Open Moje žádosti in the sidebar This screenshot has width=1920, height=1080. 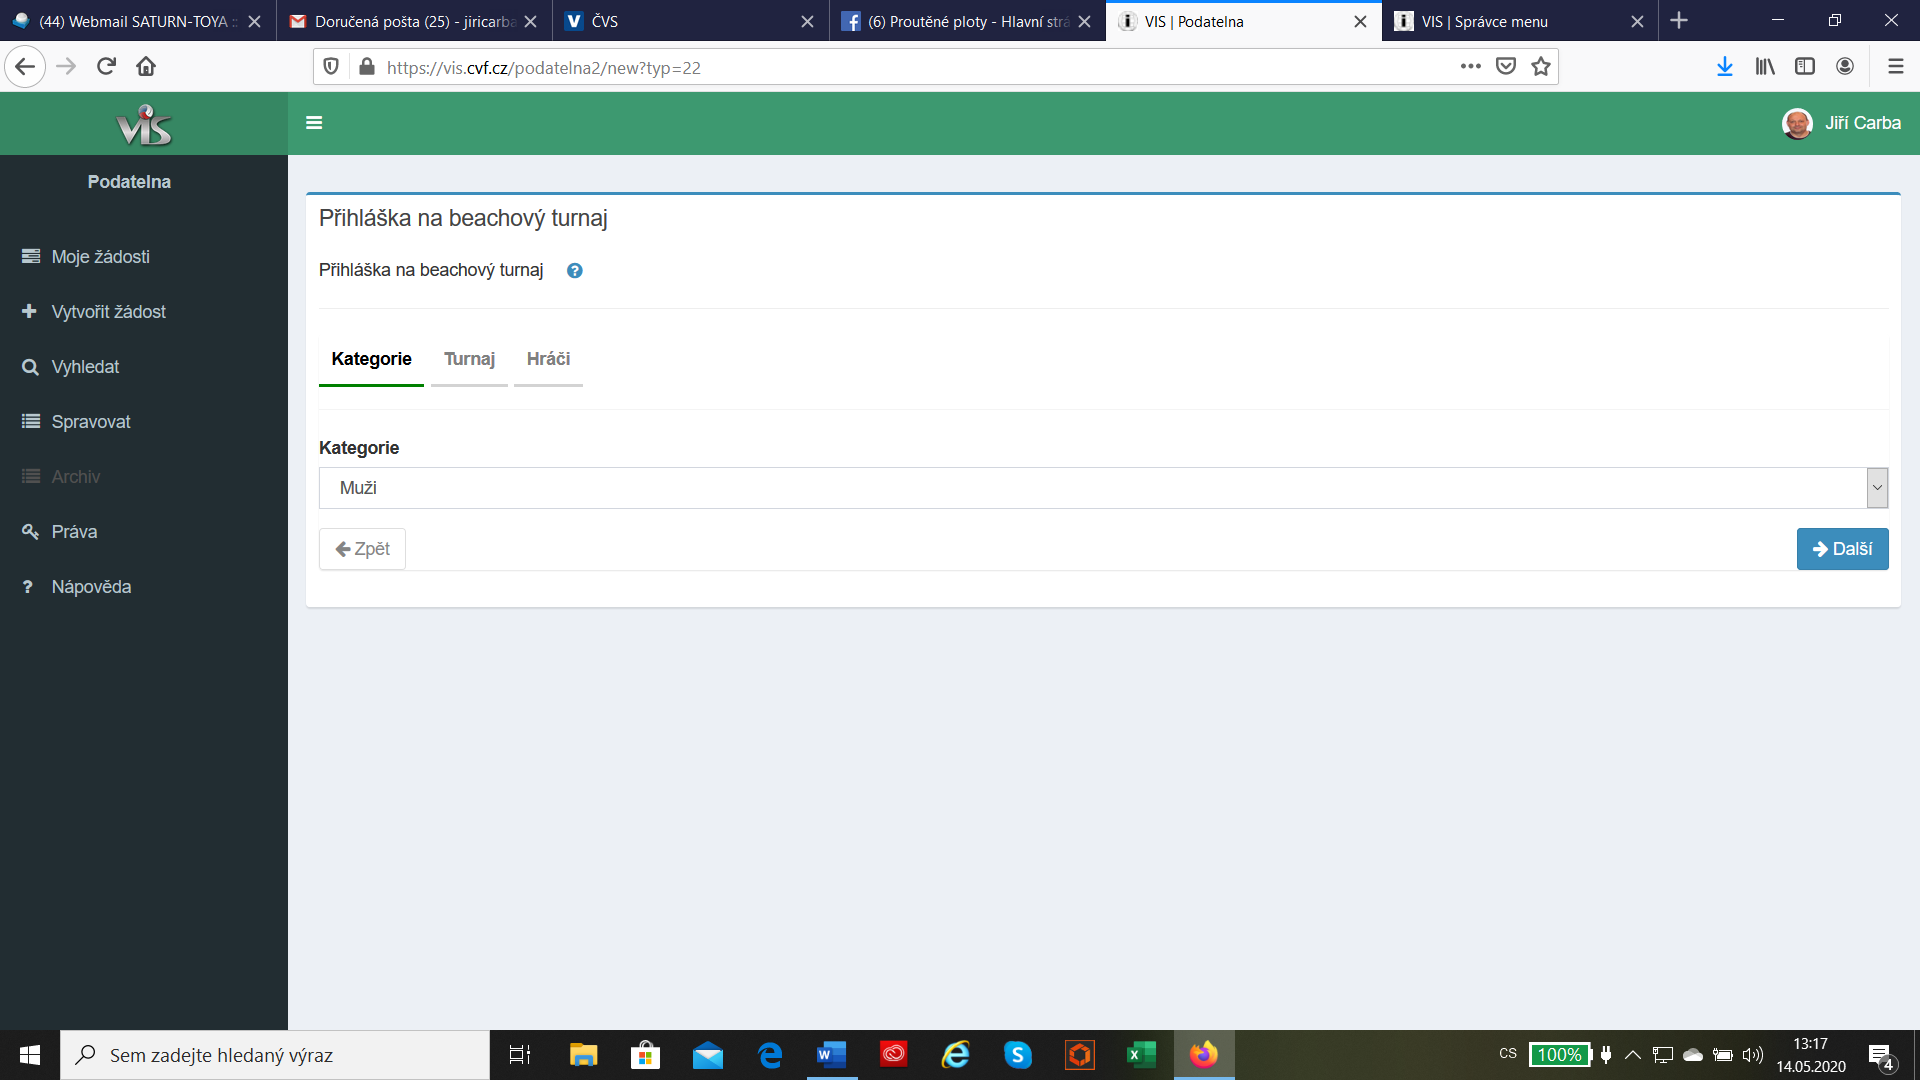pyautogui.click(x=100, y=257)
